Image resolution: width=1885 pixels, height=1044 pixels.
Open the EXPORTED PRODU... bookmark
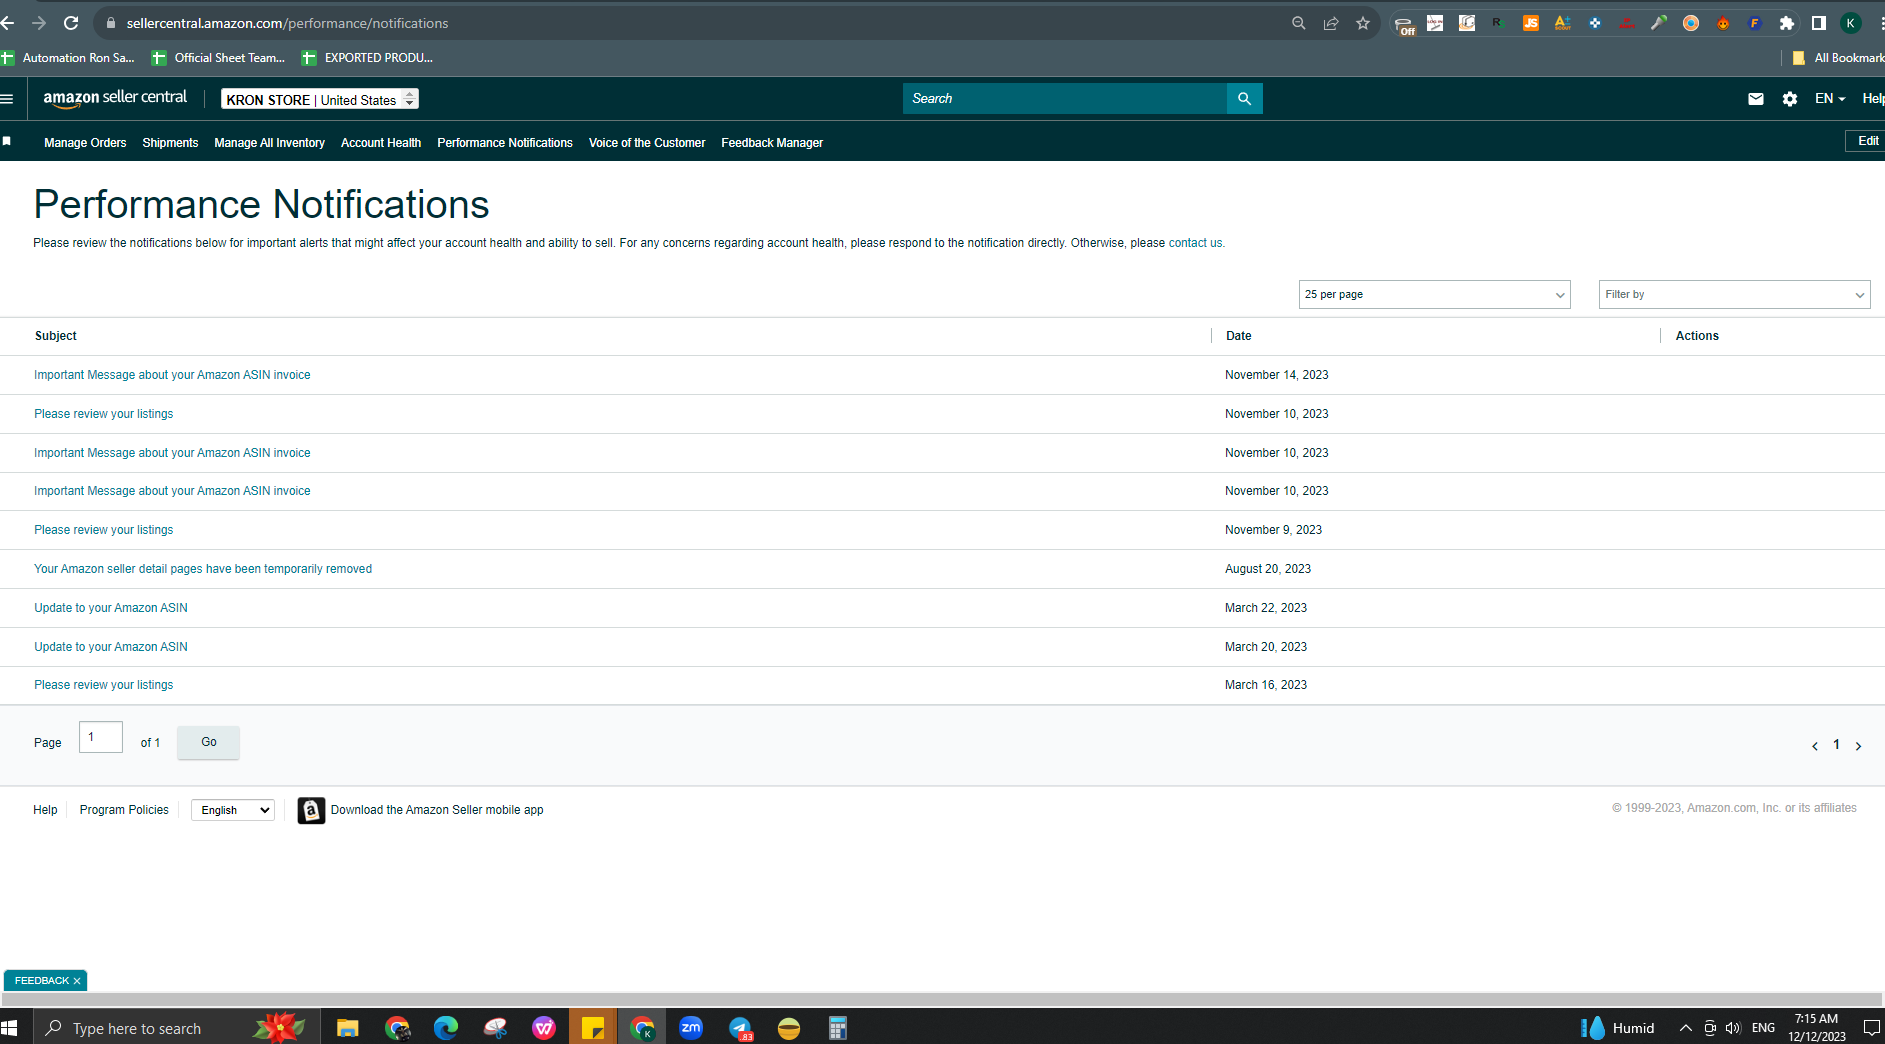coord(367,58)
